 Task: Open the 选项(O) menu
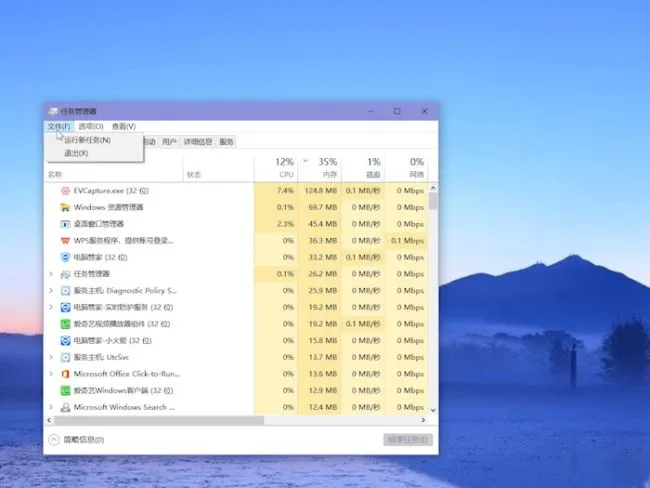click(x=91, y=126)
